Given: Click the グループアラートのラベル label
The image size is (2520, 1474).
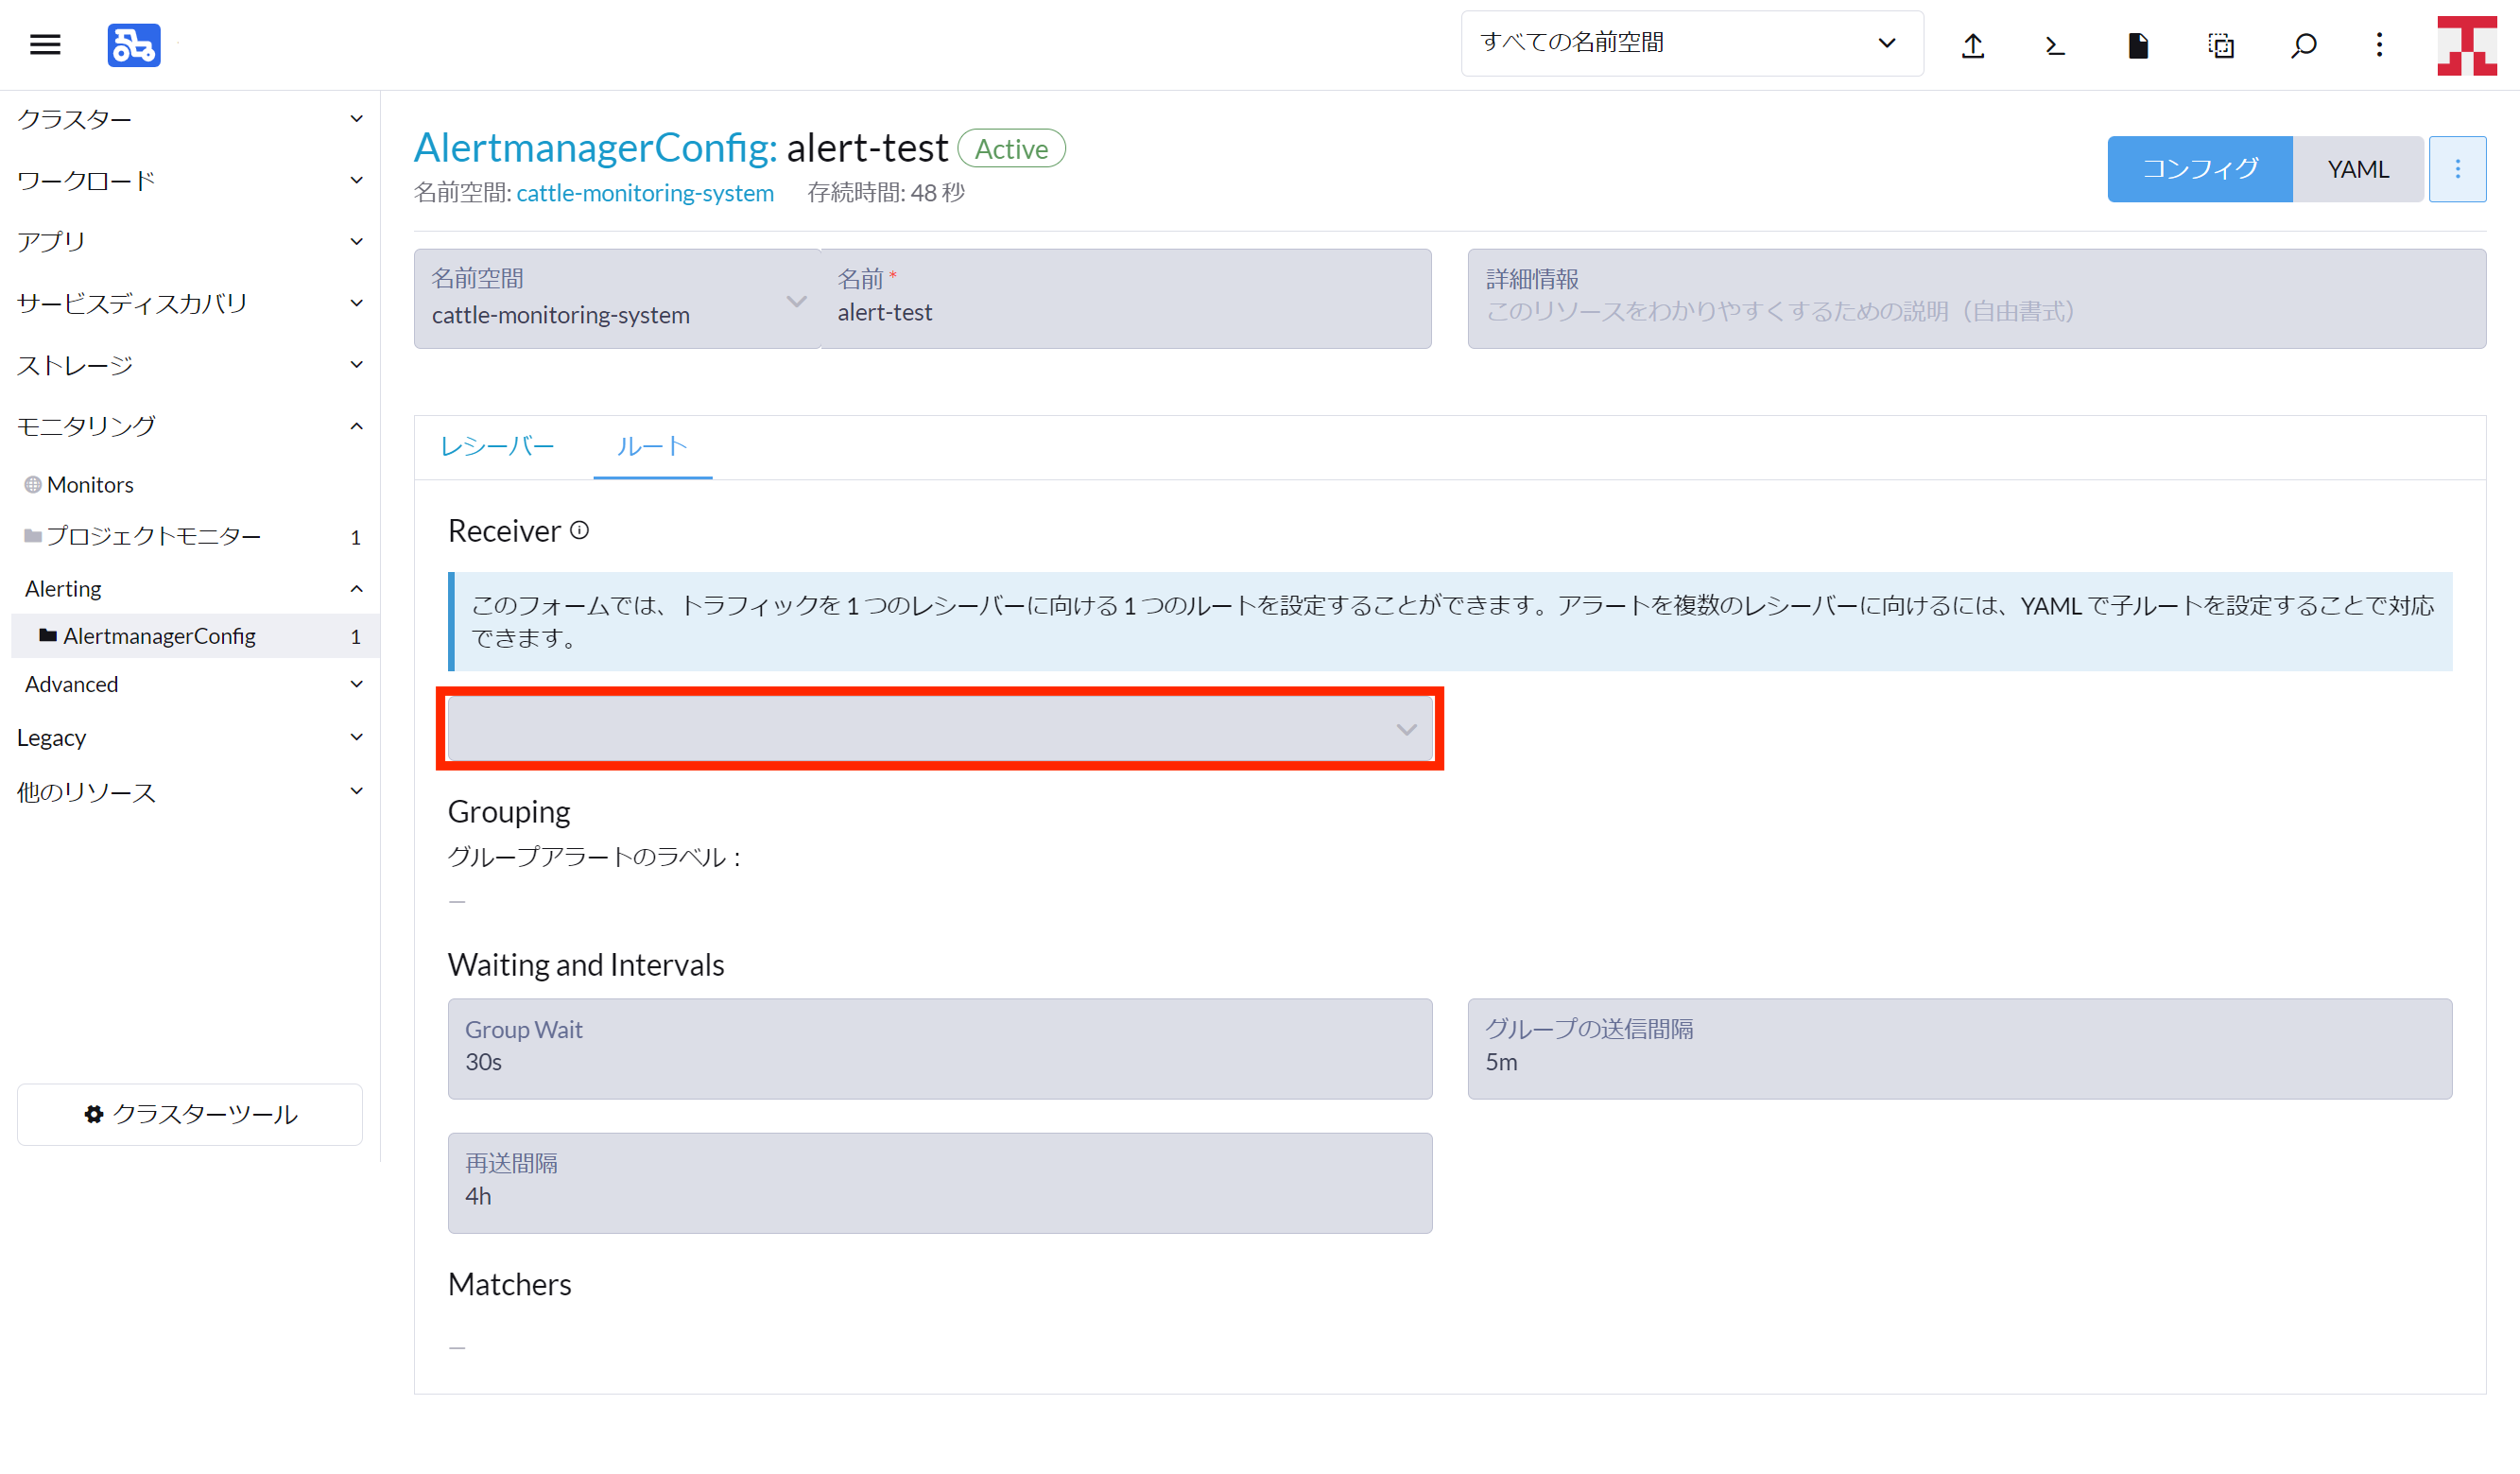Looking at the screenshot, I should (x=594, y=856).
